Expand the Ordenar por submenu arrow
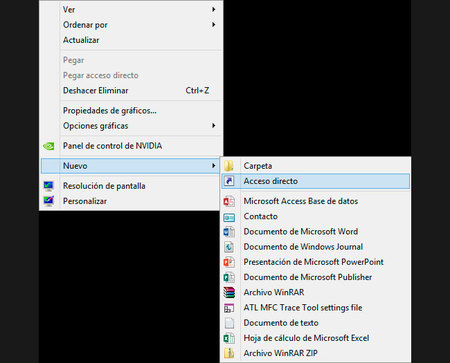 (x=213, y=25)
